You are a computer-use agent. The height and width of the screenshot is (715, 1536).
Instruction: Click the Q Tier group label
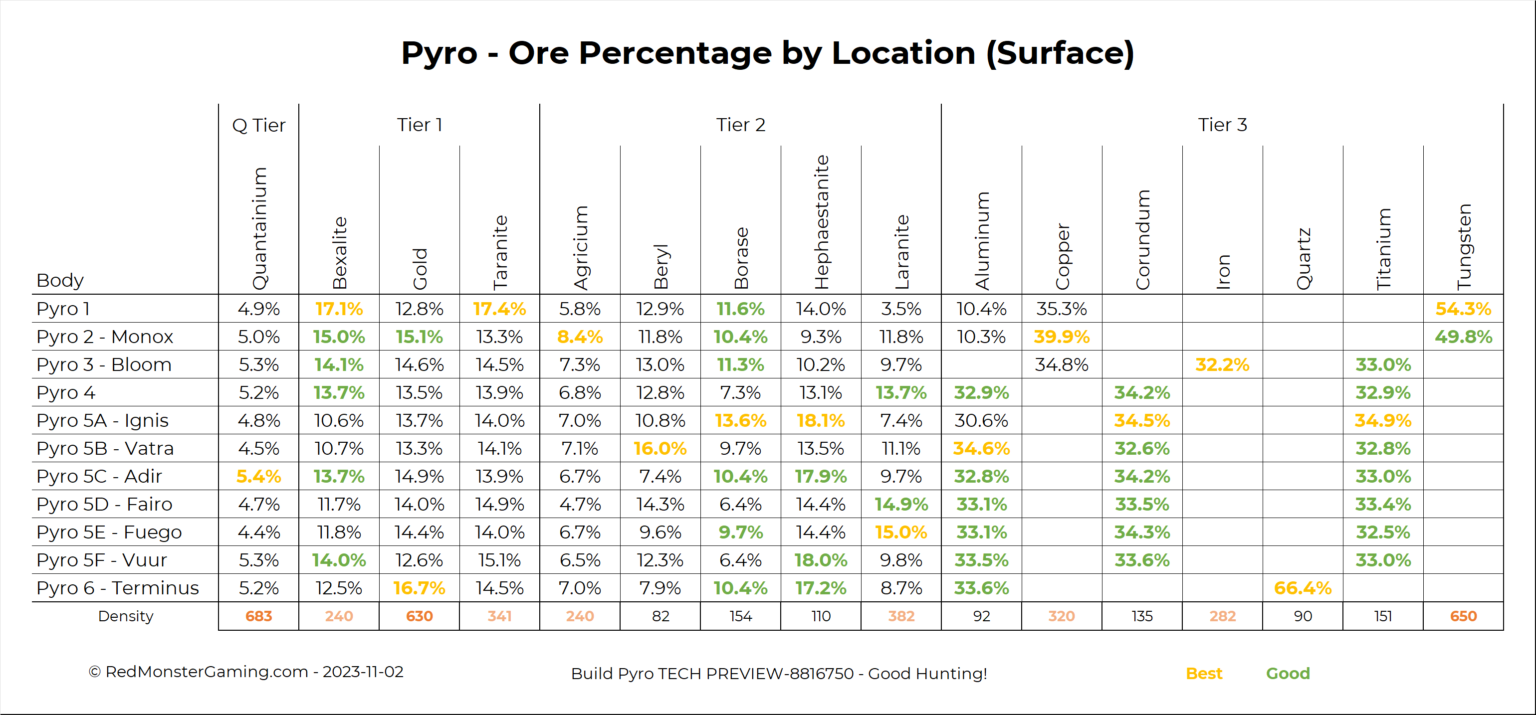257,124
